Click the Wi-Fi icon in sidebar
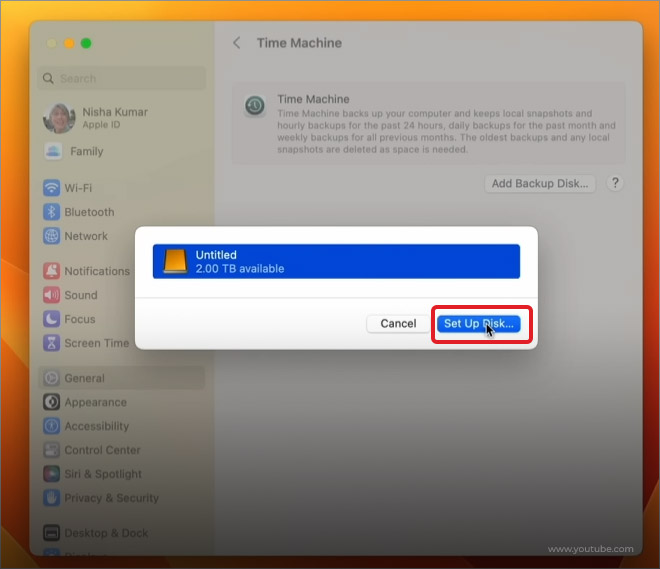The height and width of the screenshot is (569, 660). tap(51, 188)
